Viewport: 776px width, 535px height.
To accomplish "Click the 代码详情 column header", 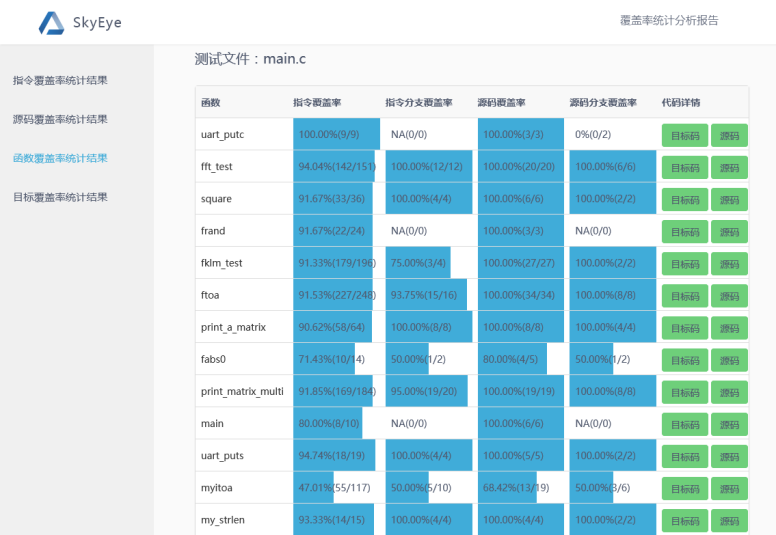I will 681,102.
